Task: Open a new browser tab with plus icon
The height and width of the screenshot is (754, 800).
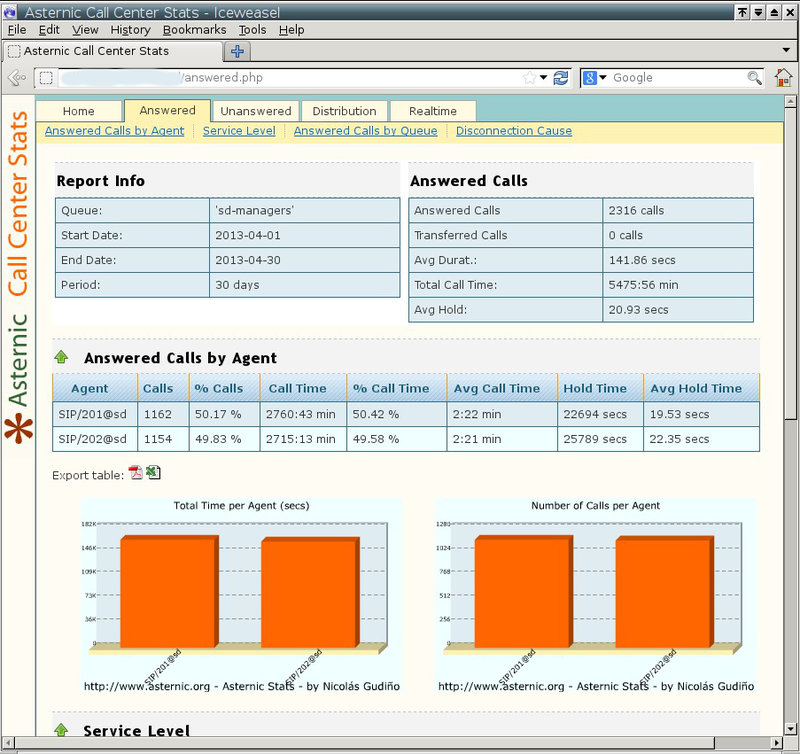Action: 237,51
